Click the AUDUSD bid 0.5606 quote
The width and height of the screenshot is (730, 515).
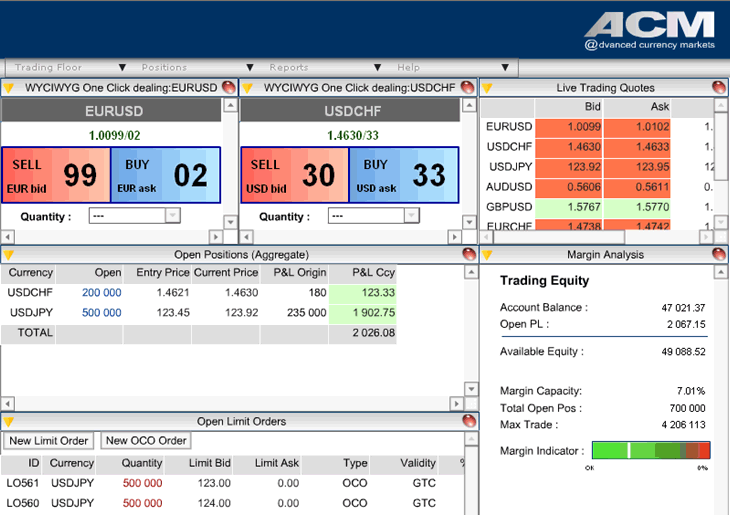(569, 187)
